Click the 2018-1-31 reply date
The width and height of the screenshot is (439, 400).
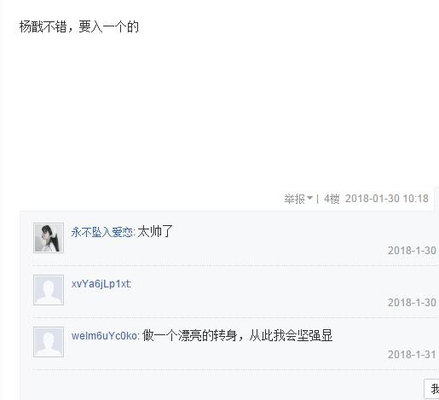[412, 354]
